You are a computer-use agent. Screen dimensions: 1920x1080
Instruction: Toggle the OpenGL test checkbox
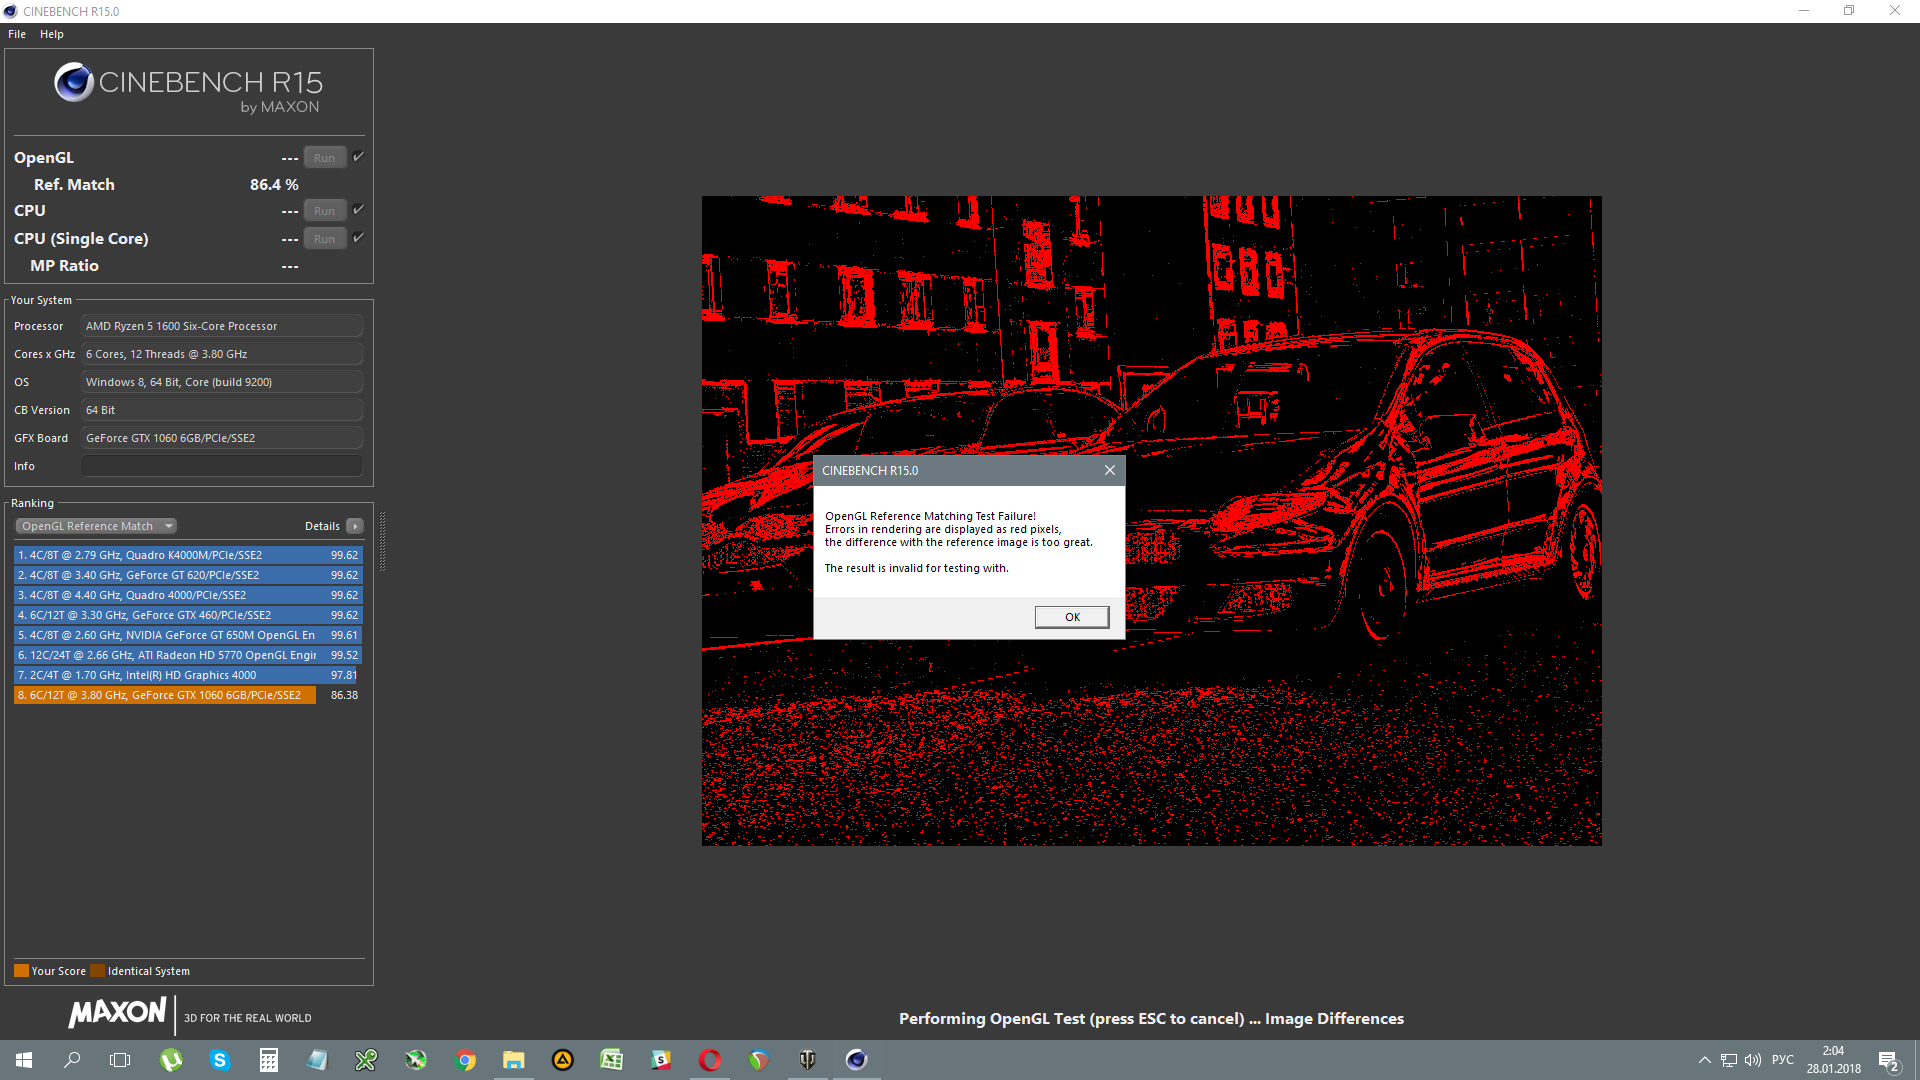(358, 157)
